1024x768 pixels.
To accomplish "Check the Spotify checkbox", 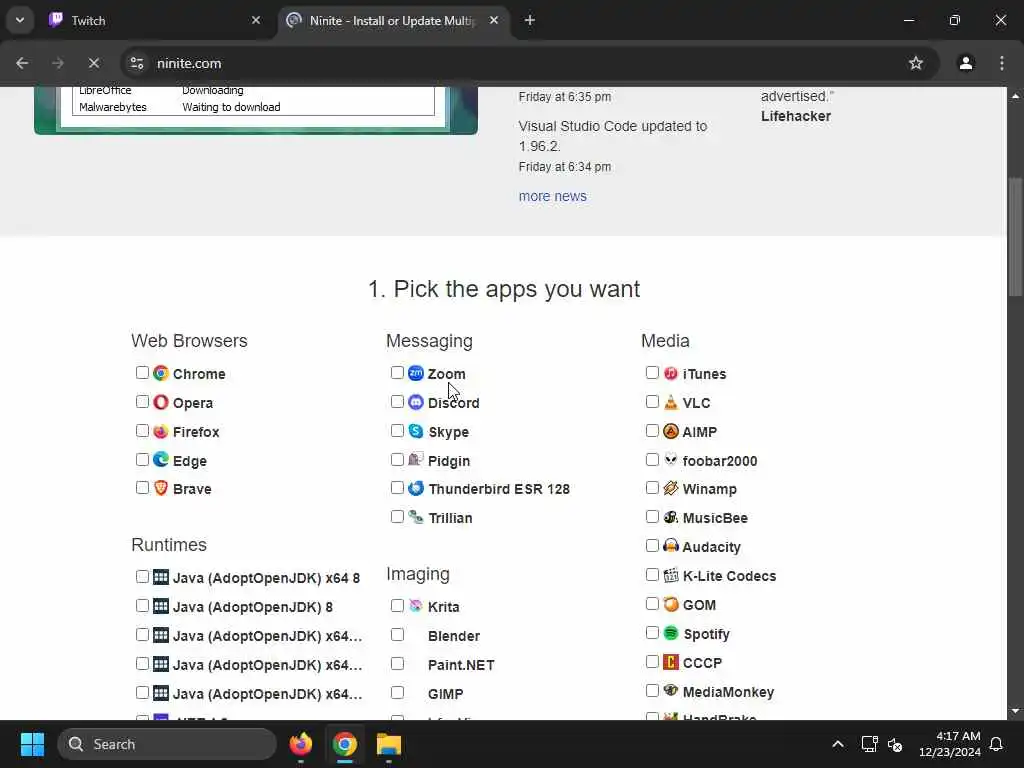I will (652, 632).
